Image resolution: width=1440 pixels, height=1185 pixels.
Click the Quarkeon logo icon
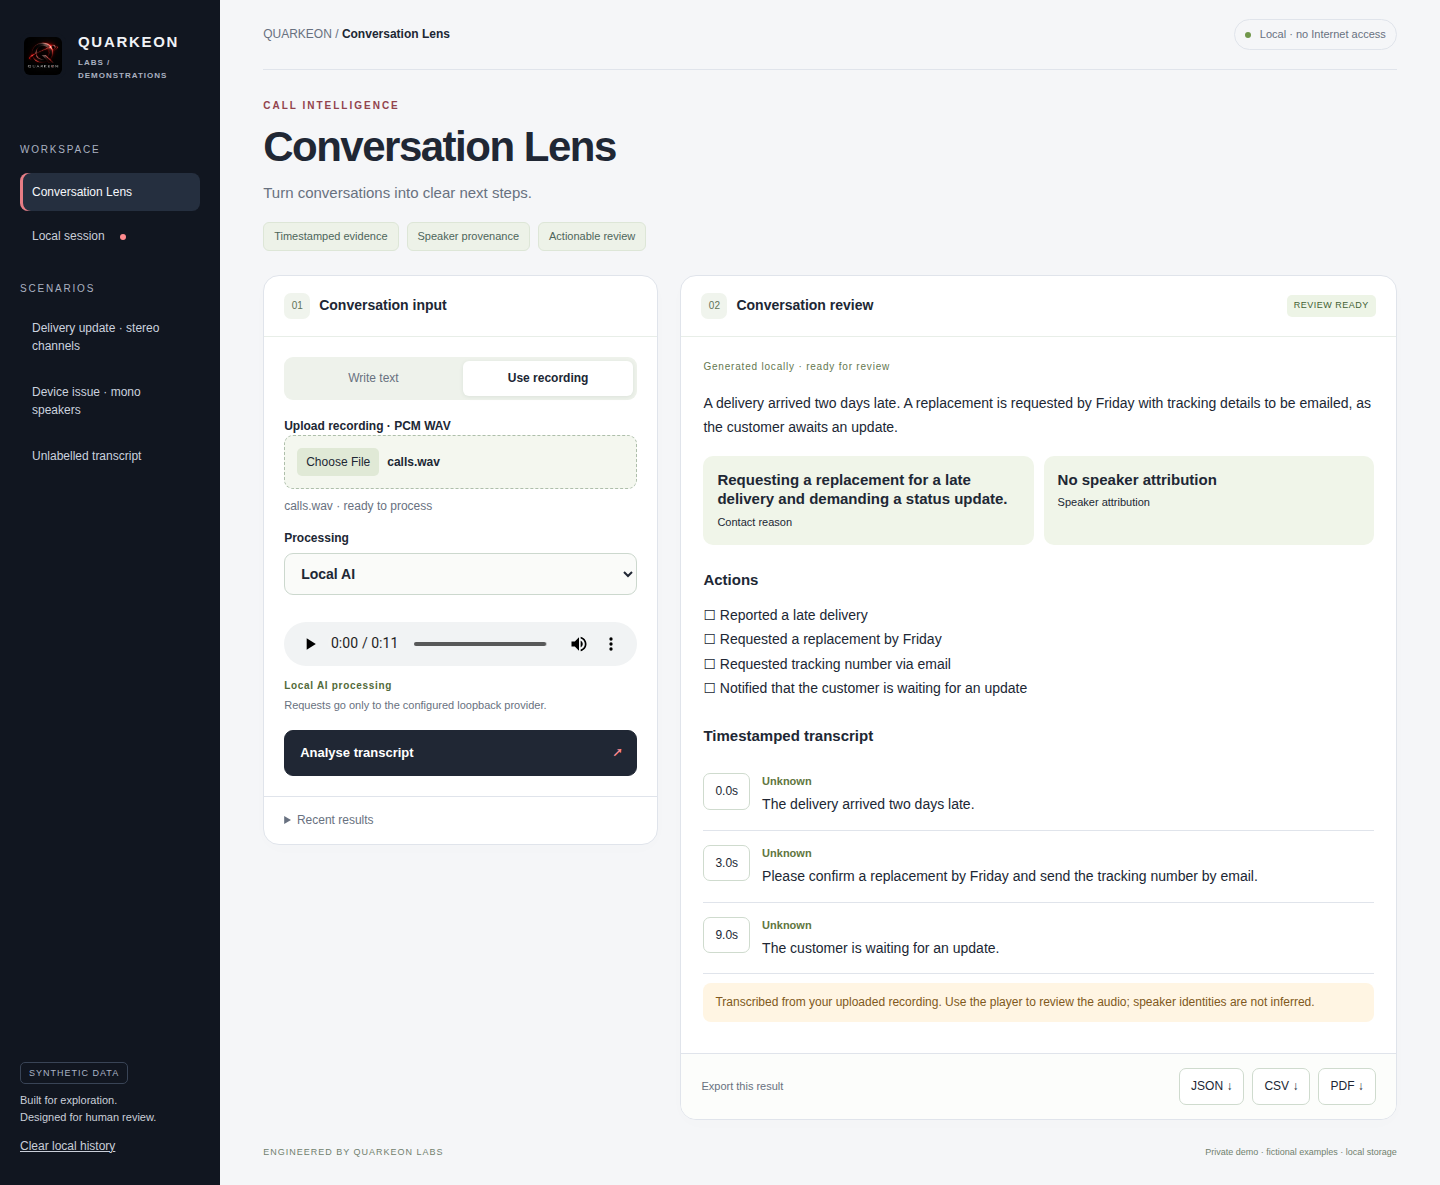43,56
